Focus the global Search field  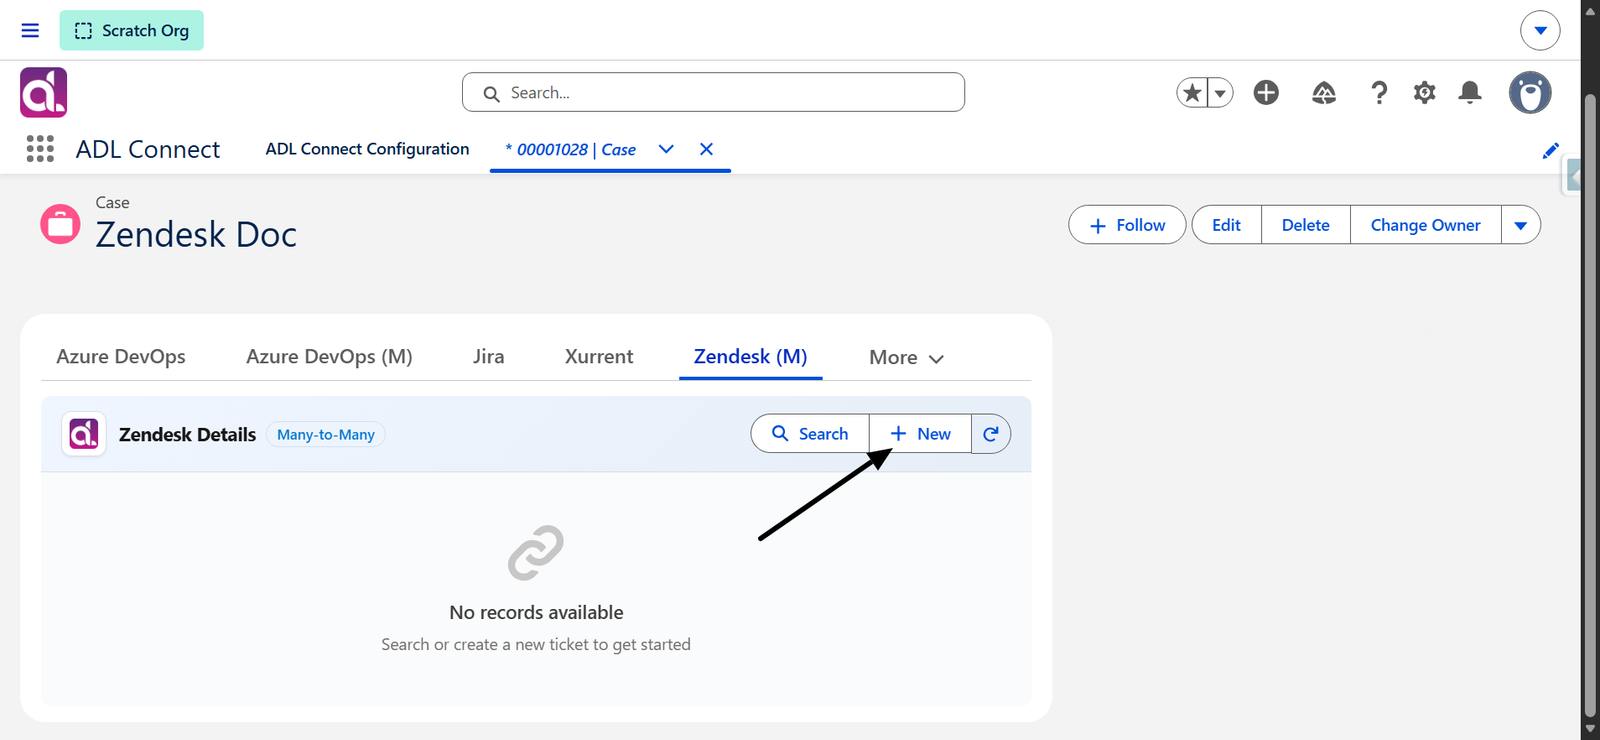pyautogui.click(x=713, y=92)
